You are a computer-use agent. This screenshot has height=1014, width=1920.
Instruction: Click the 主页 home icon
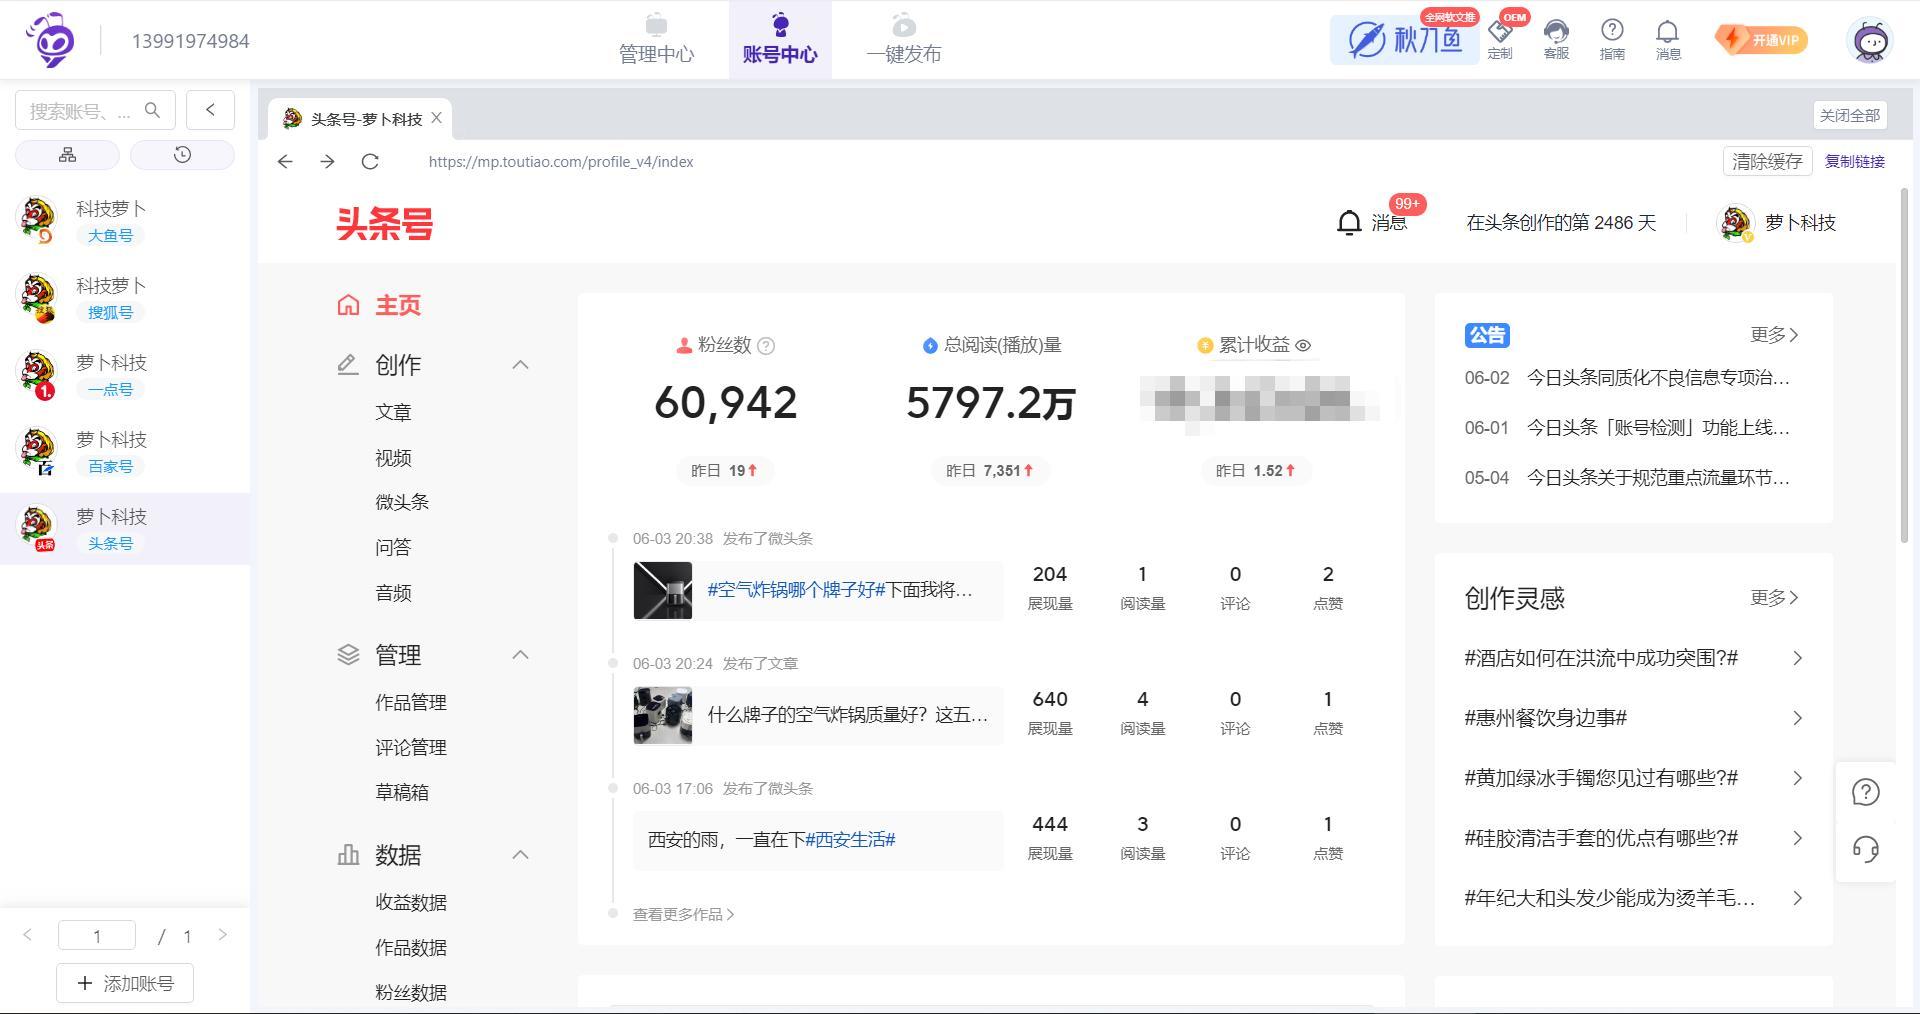[x=348, y=305]
